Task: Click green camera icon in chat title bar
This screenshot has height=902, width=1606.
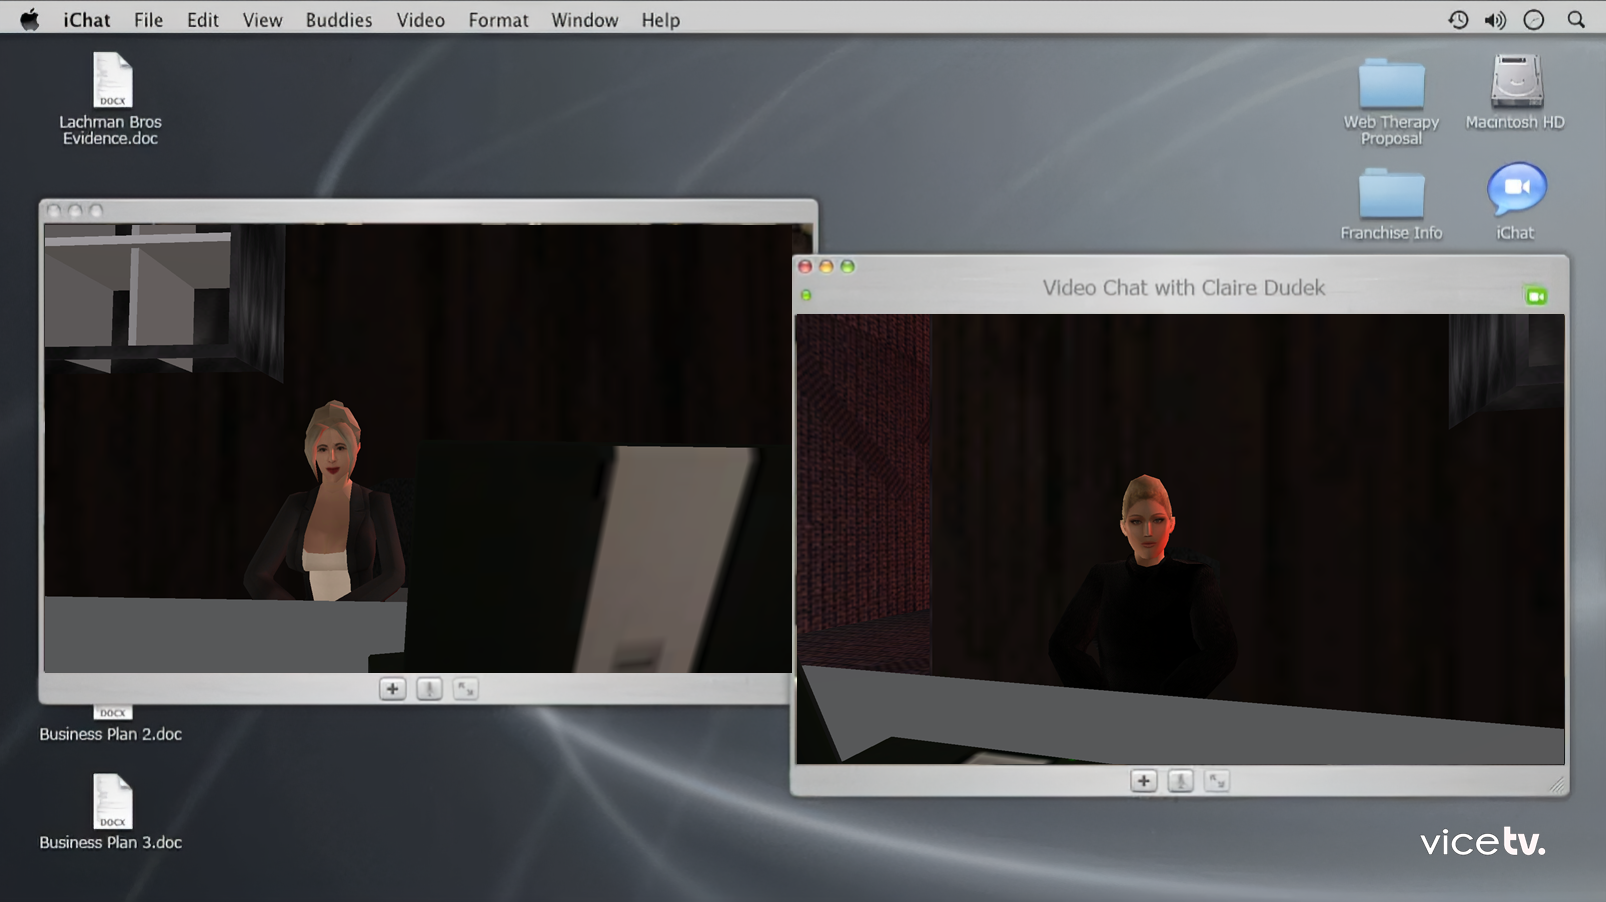Action: (x=1536, y=296)
